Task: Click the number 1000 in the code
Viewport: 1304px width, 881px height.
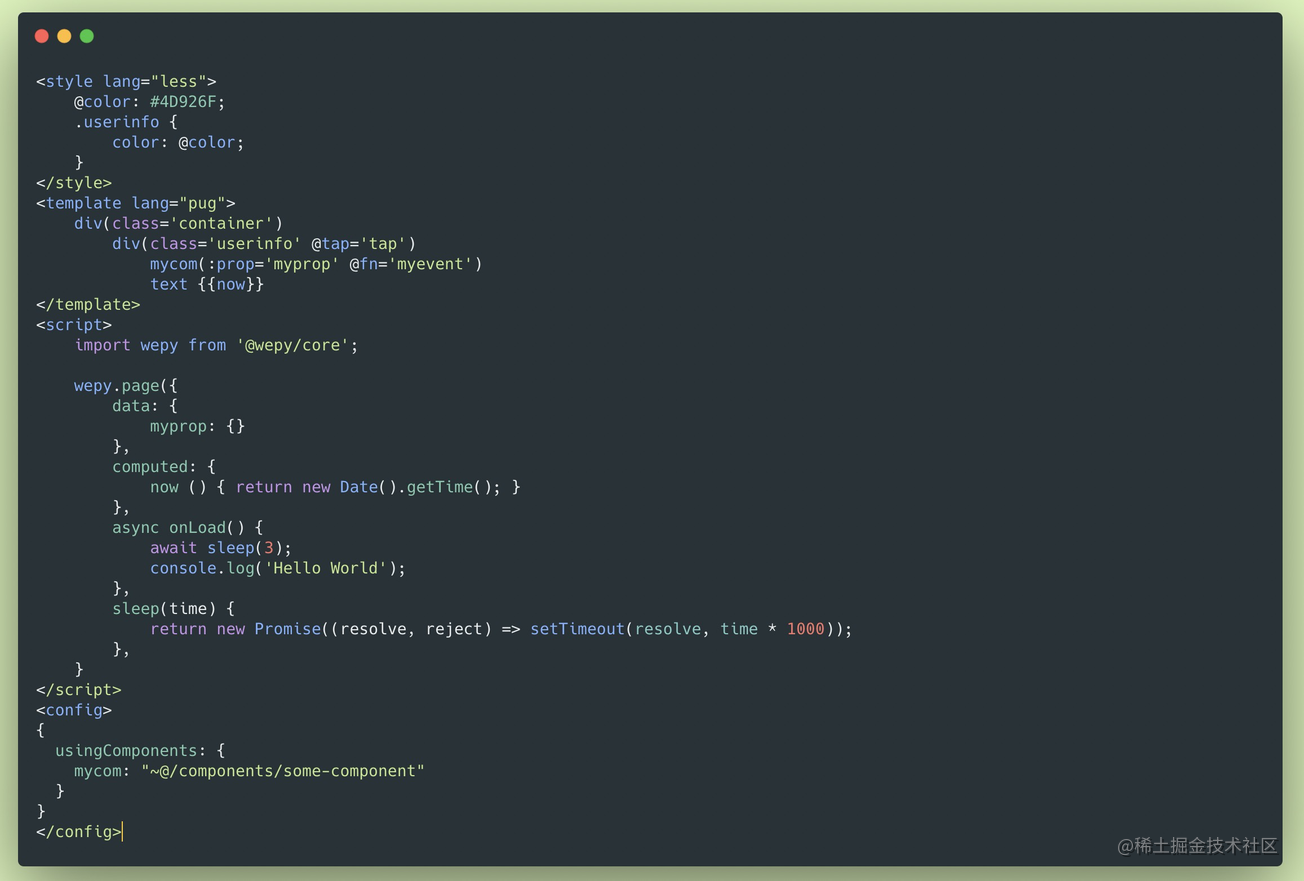Action: click(x=805, y=629)
